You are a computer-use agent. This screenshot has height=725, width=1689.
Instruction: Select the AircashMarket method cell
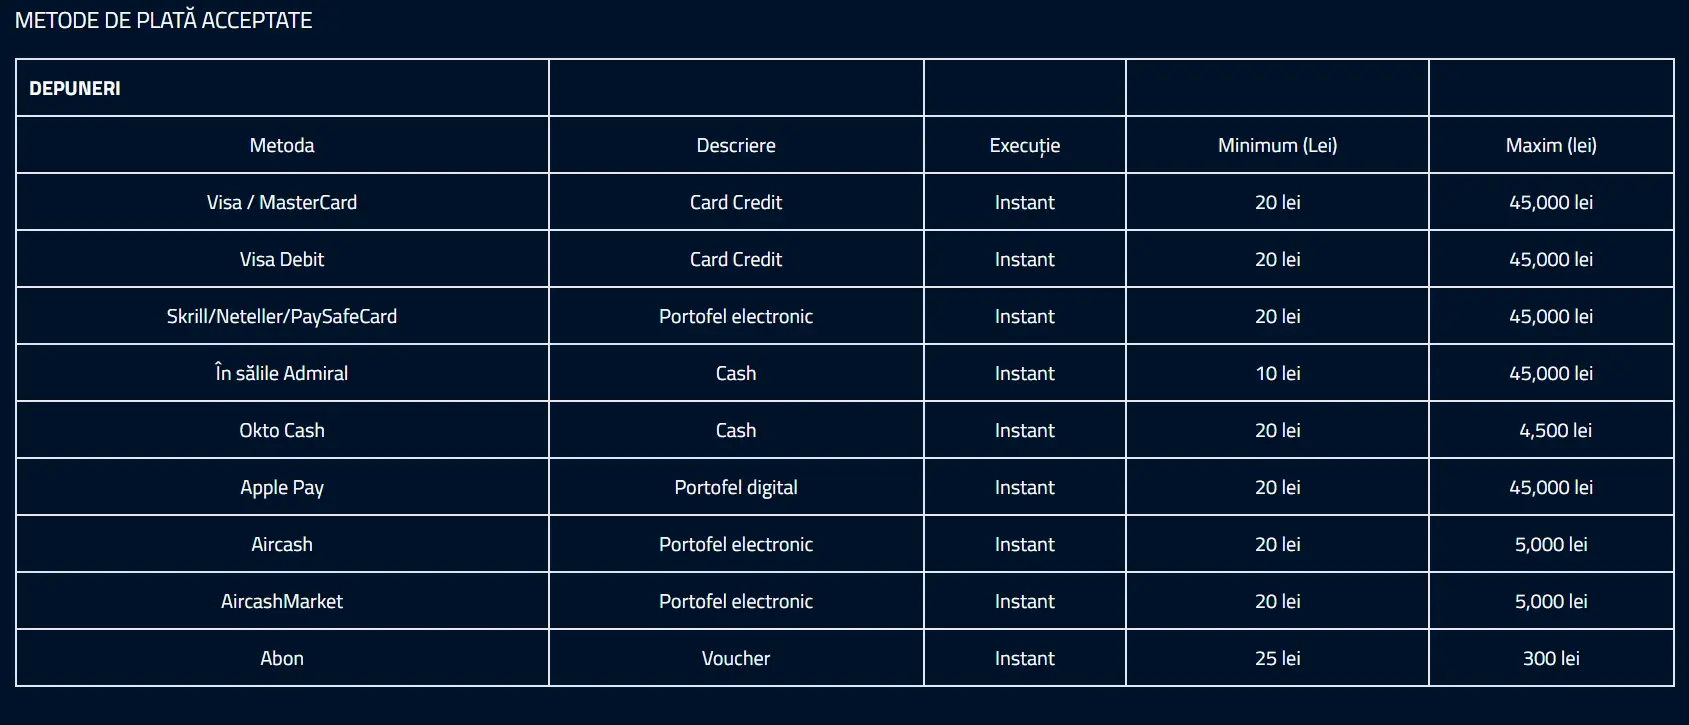[x=282, y=601]
